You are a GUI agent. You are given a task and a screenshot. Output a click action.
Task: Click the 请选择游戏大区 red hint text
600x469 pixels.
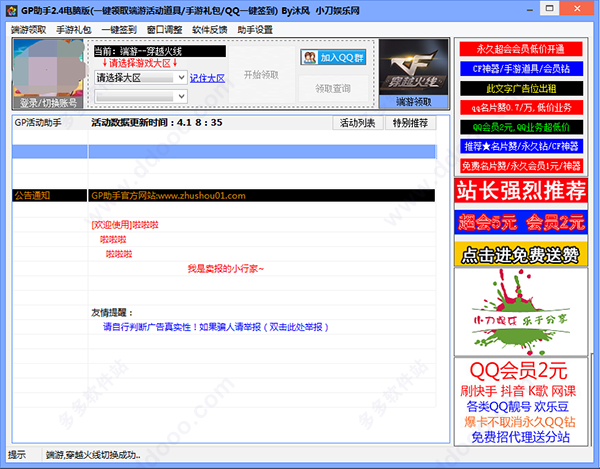(x=140, y=63)
